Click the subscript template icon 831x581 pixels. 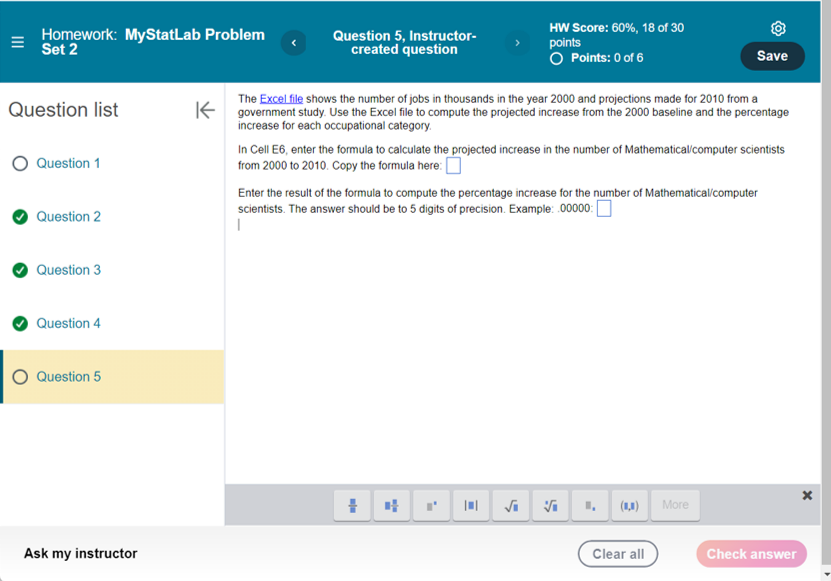point(590,505)
